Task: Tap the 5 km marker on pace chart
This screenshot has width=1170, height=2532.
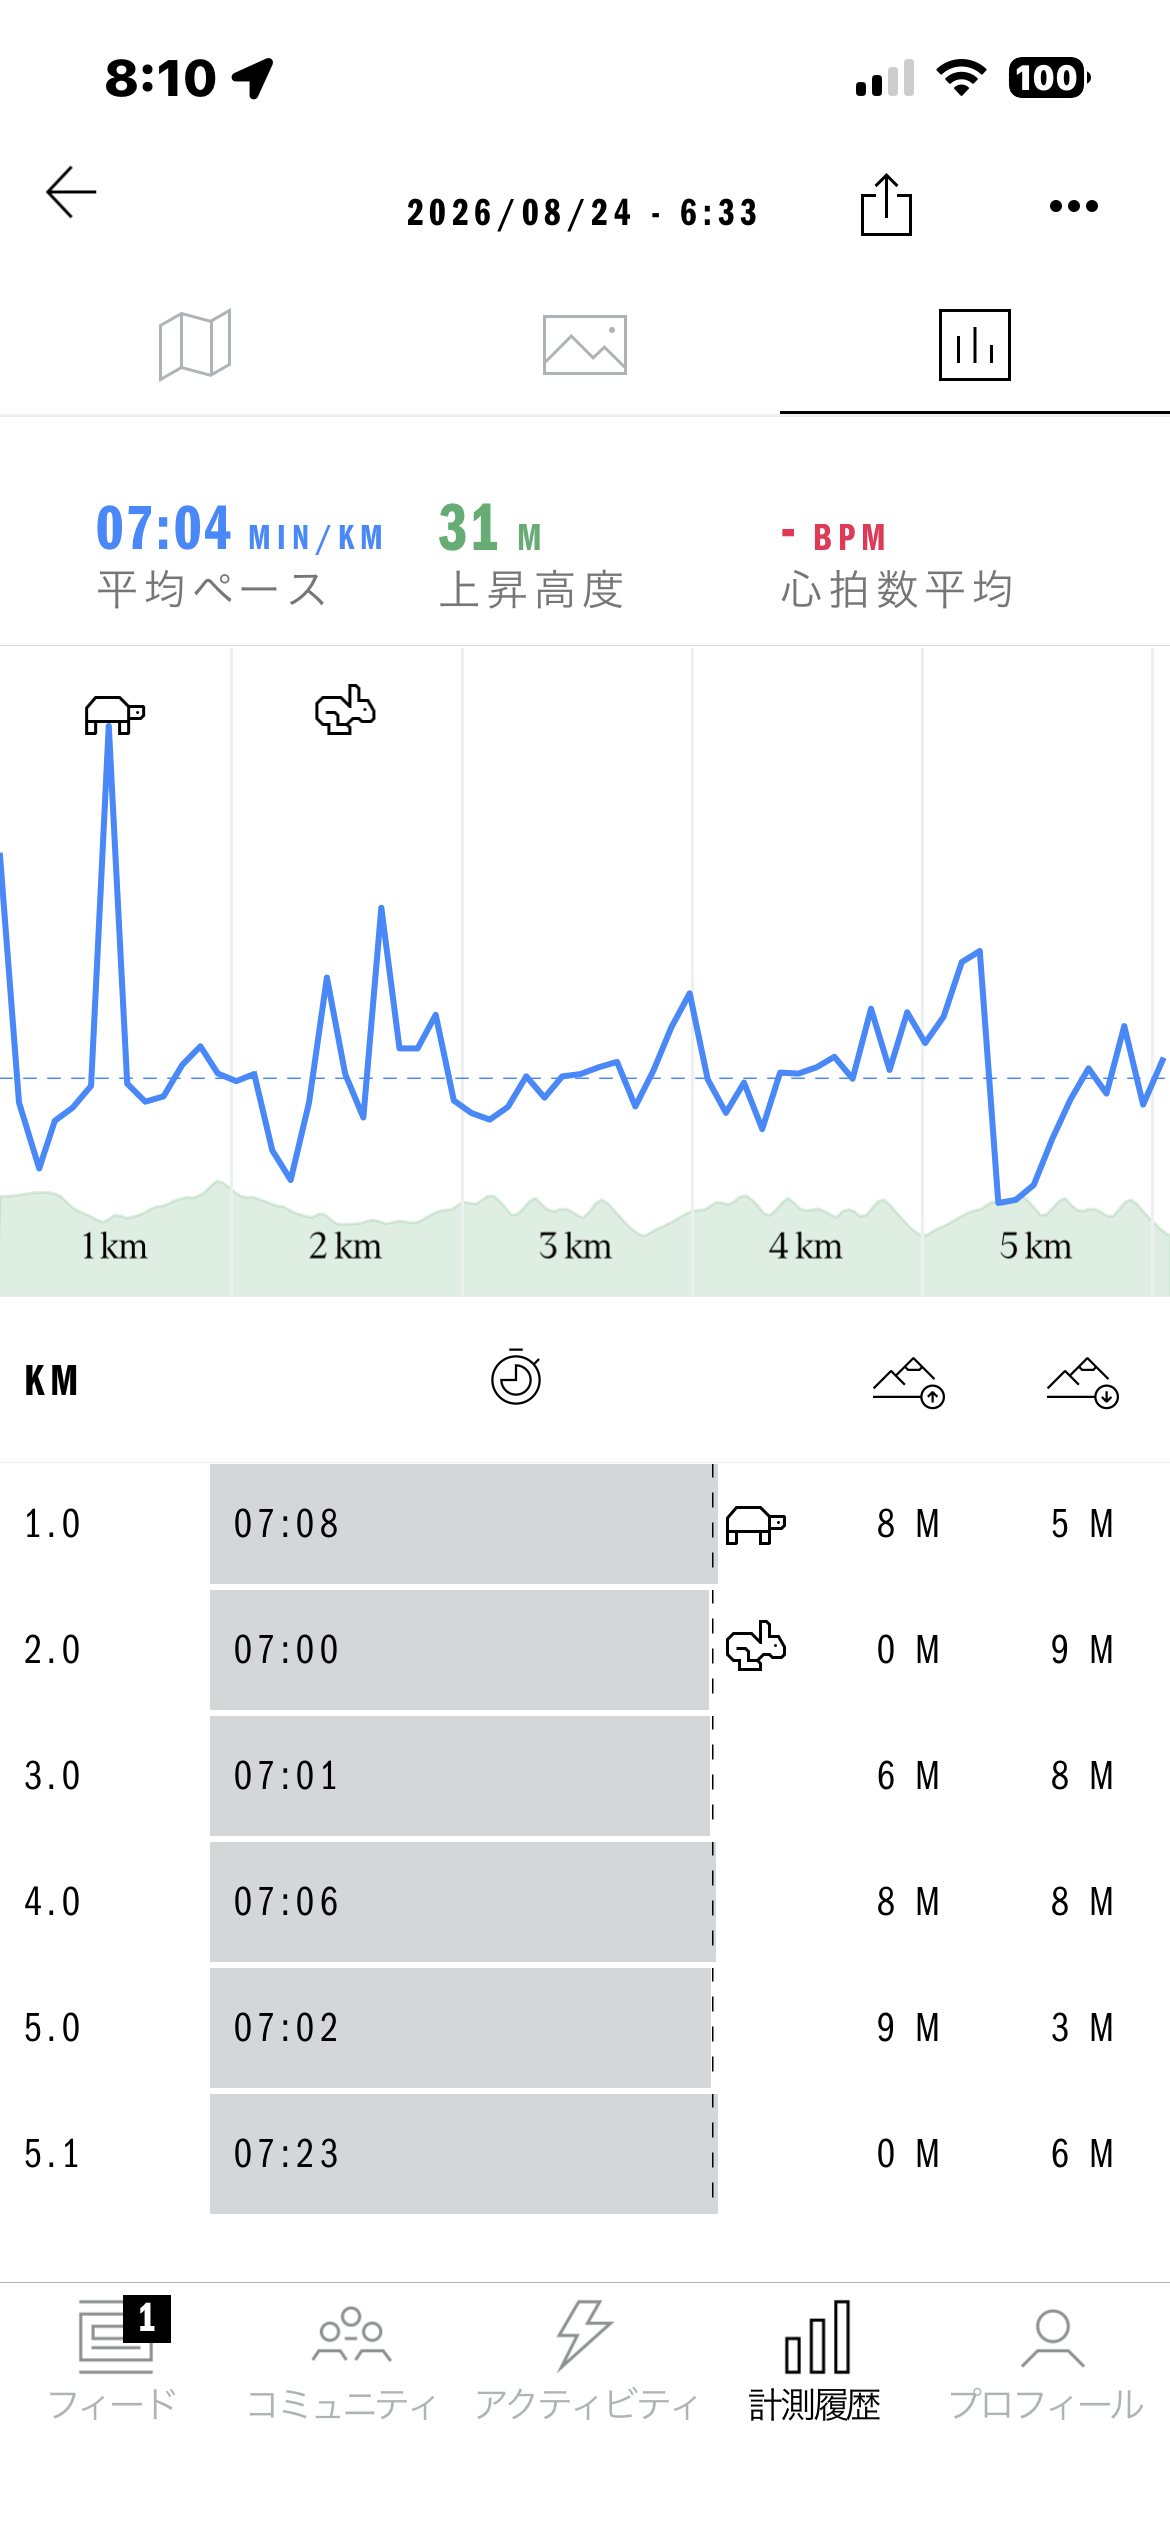Action: coord(1036,1246)
